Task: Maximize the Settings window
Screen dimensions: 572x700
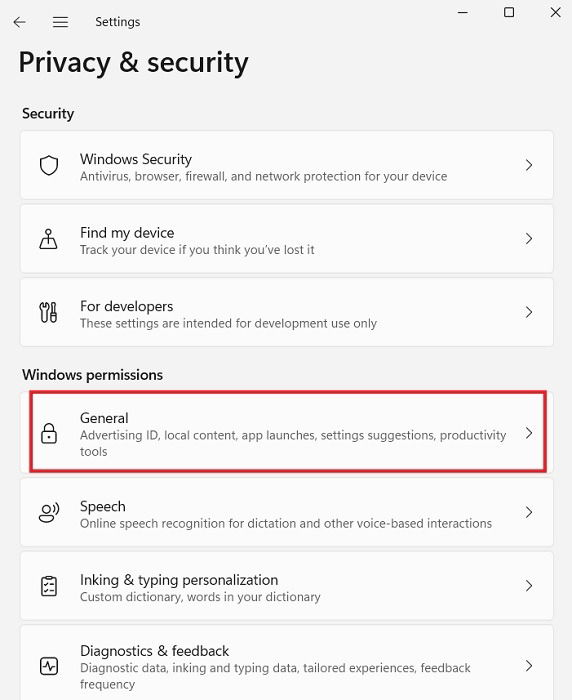Action: click(509, 12)
